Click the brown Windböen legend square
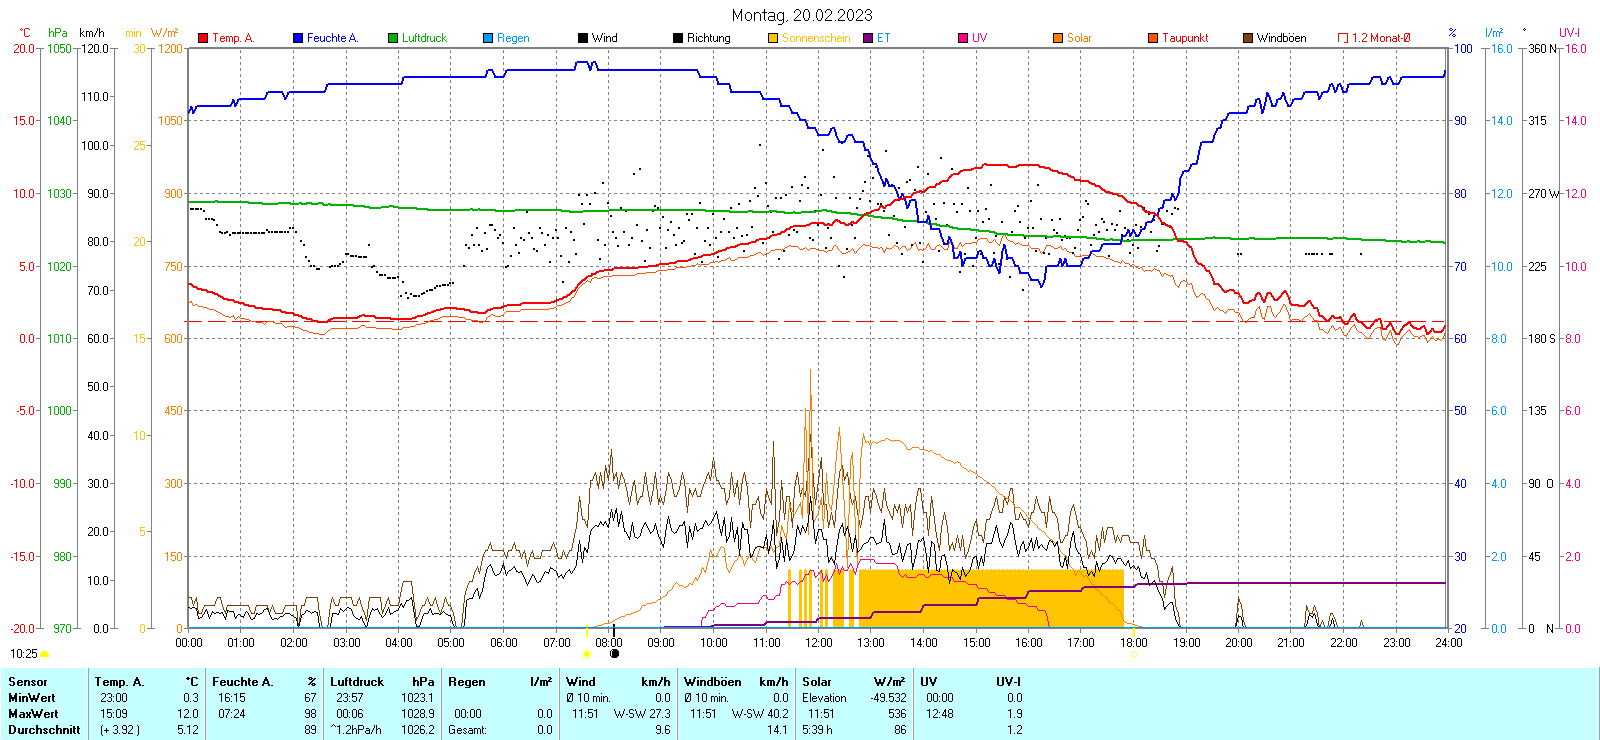Image resolution: width=1600 pixels, height=740 pixels. click(x=1248, y=38)
